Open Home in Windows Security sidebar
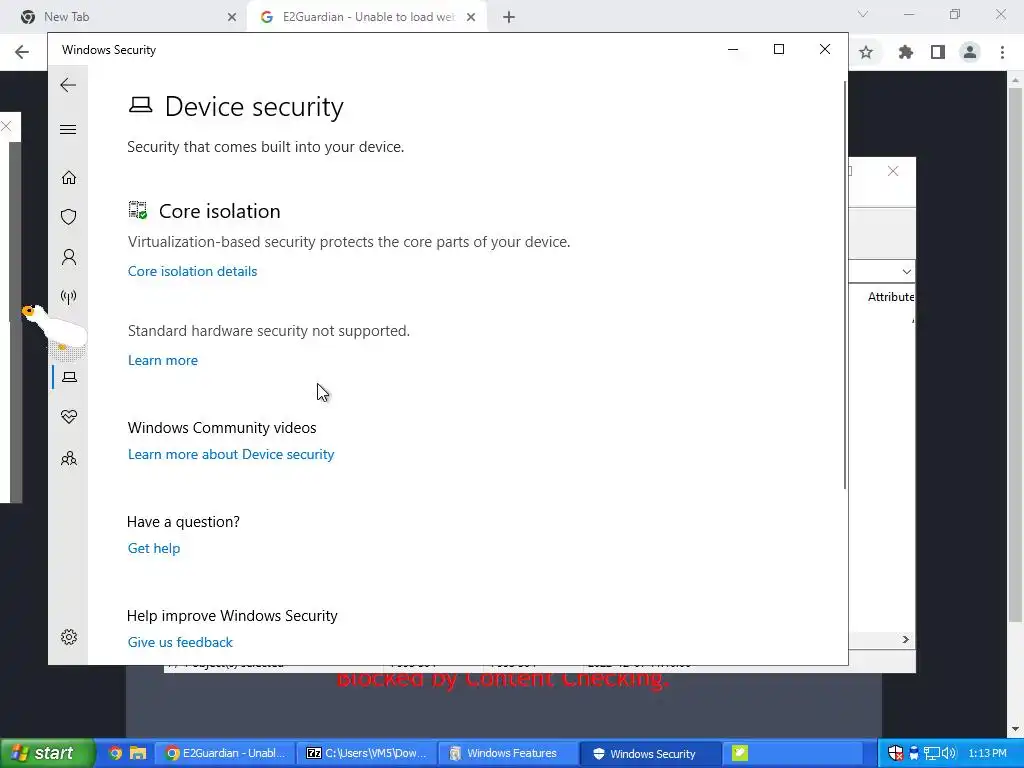 tap(69, 178)
